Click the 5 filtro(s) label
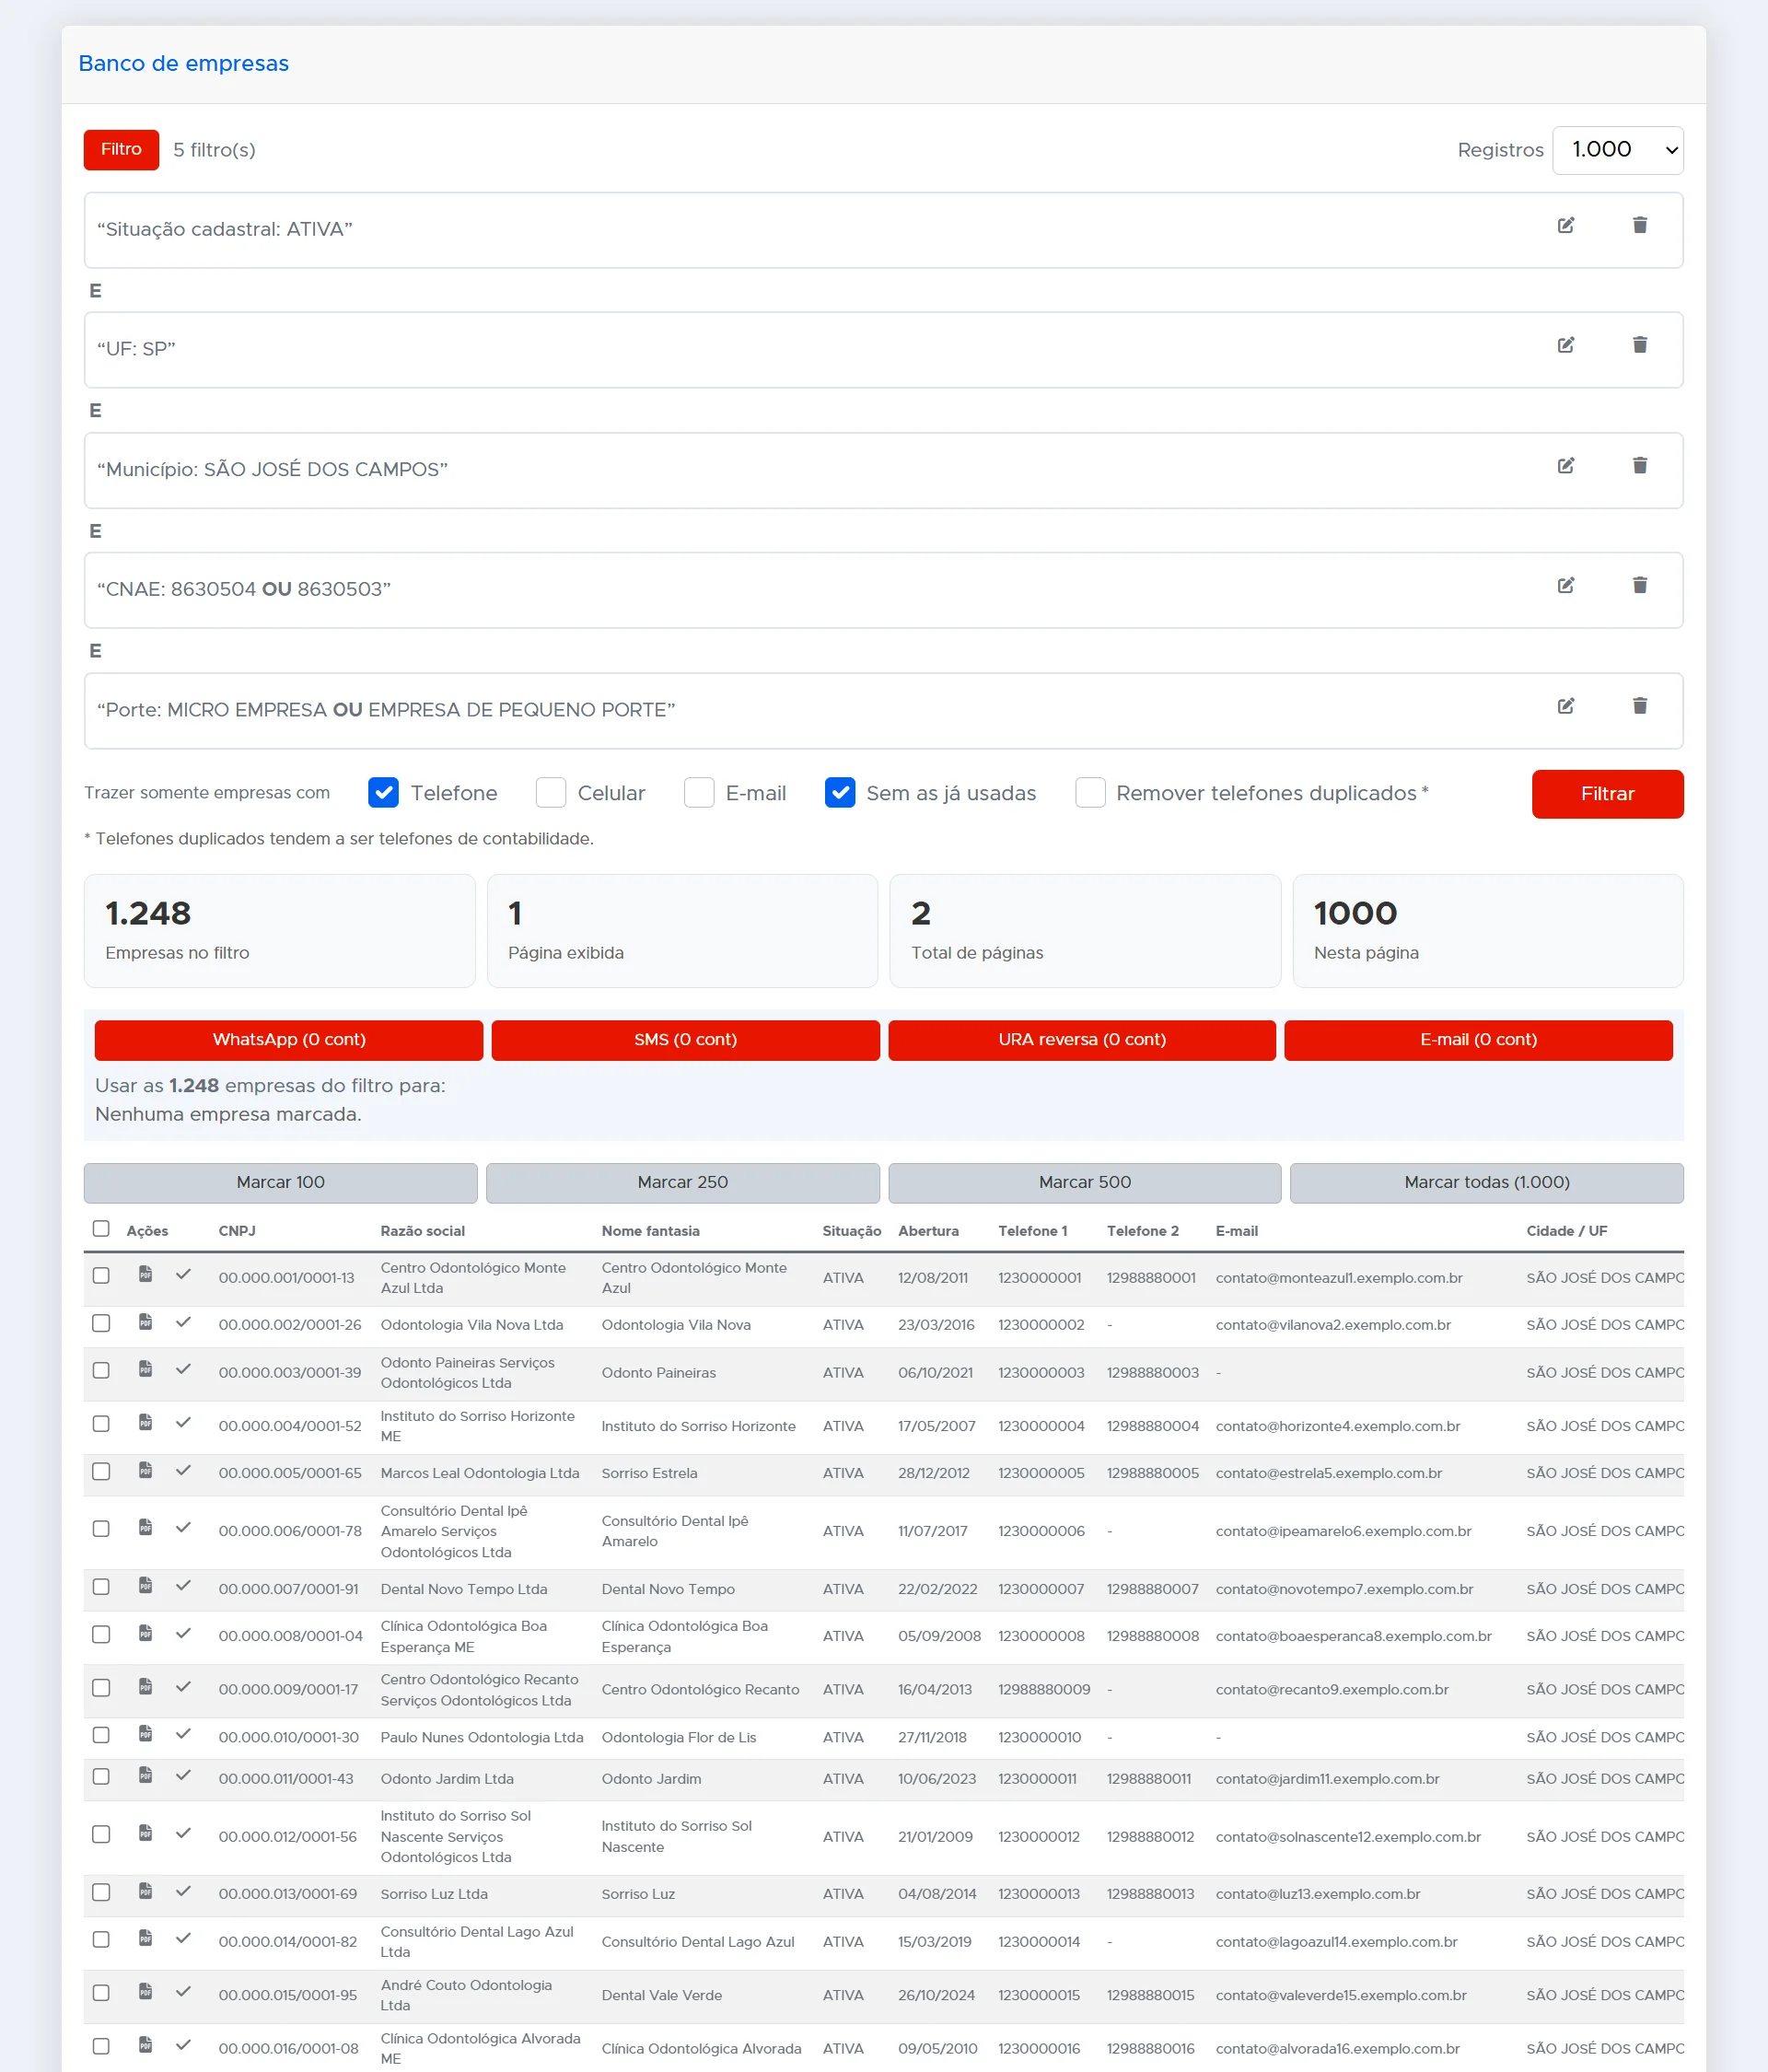The height and width of the screenshot is (2072, 1768). (x=214, y=150)
